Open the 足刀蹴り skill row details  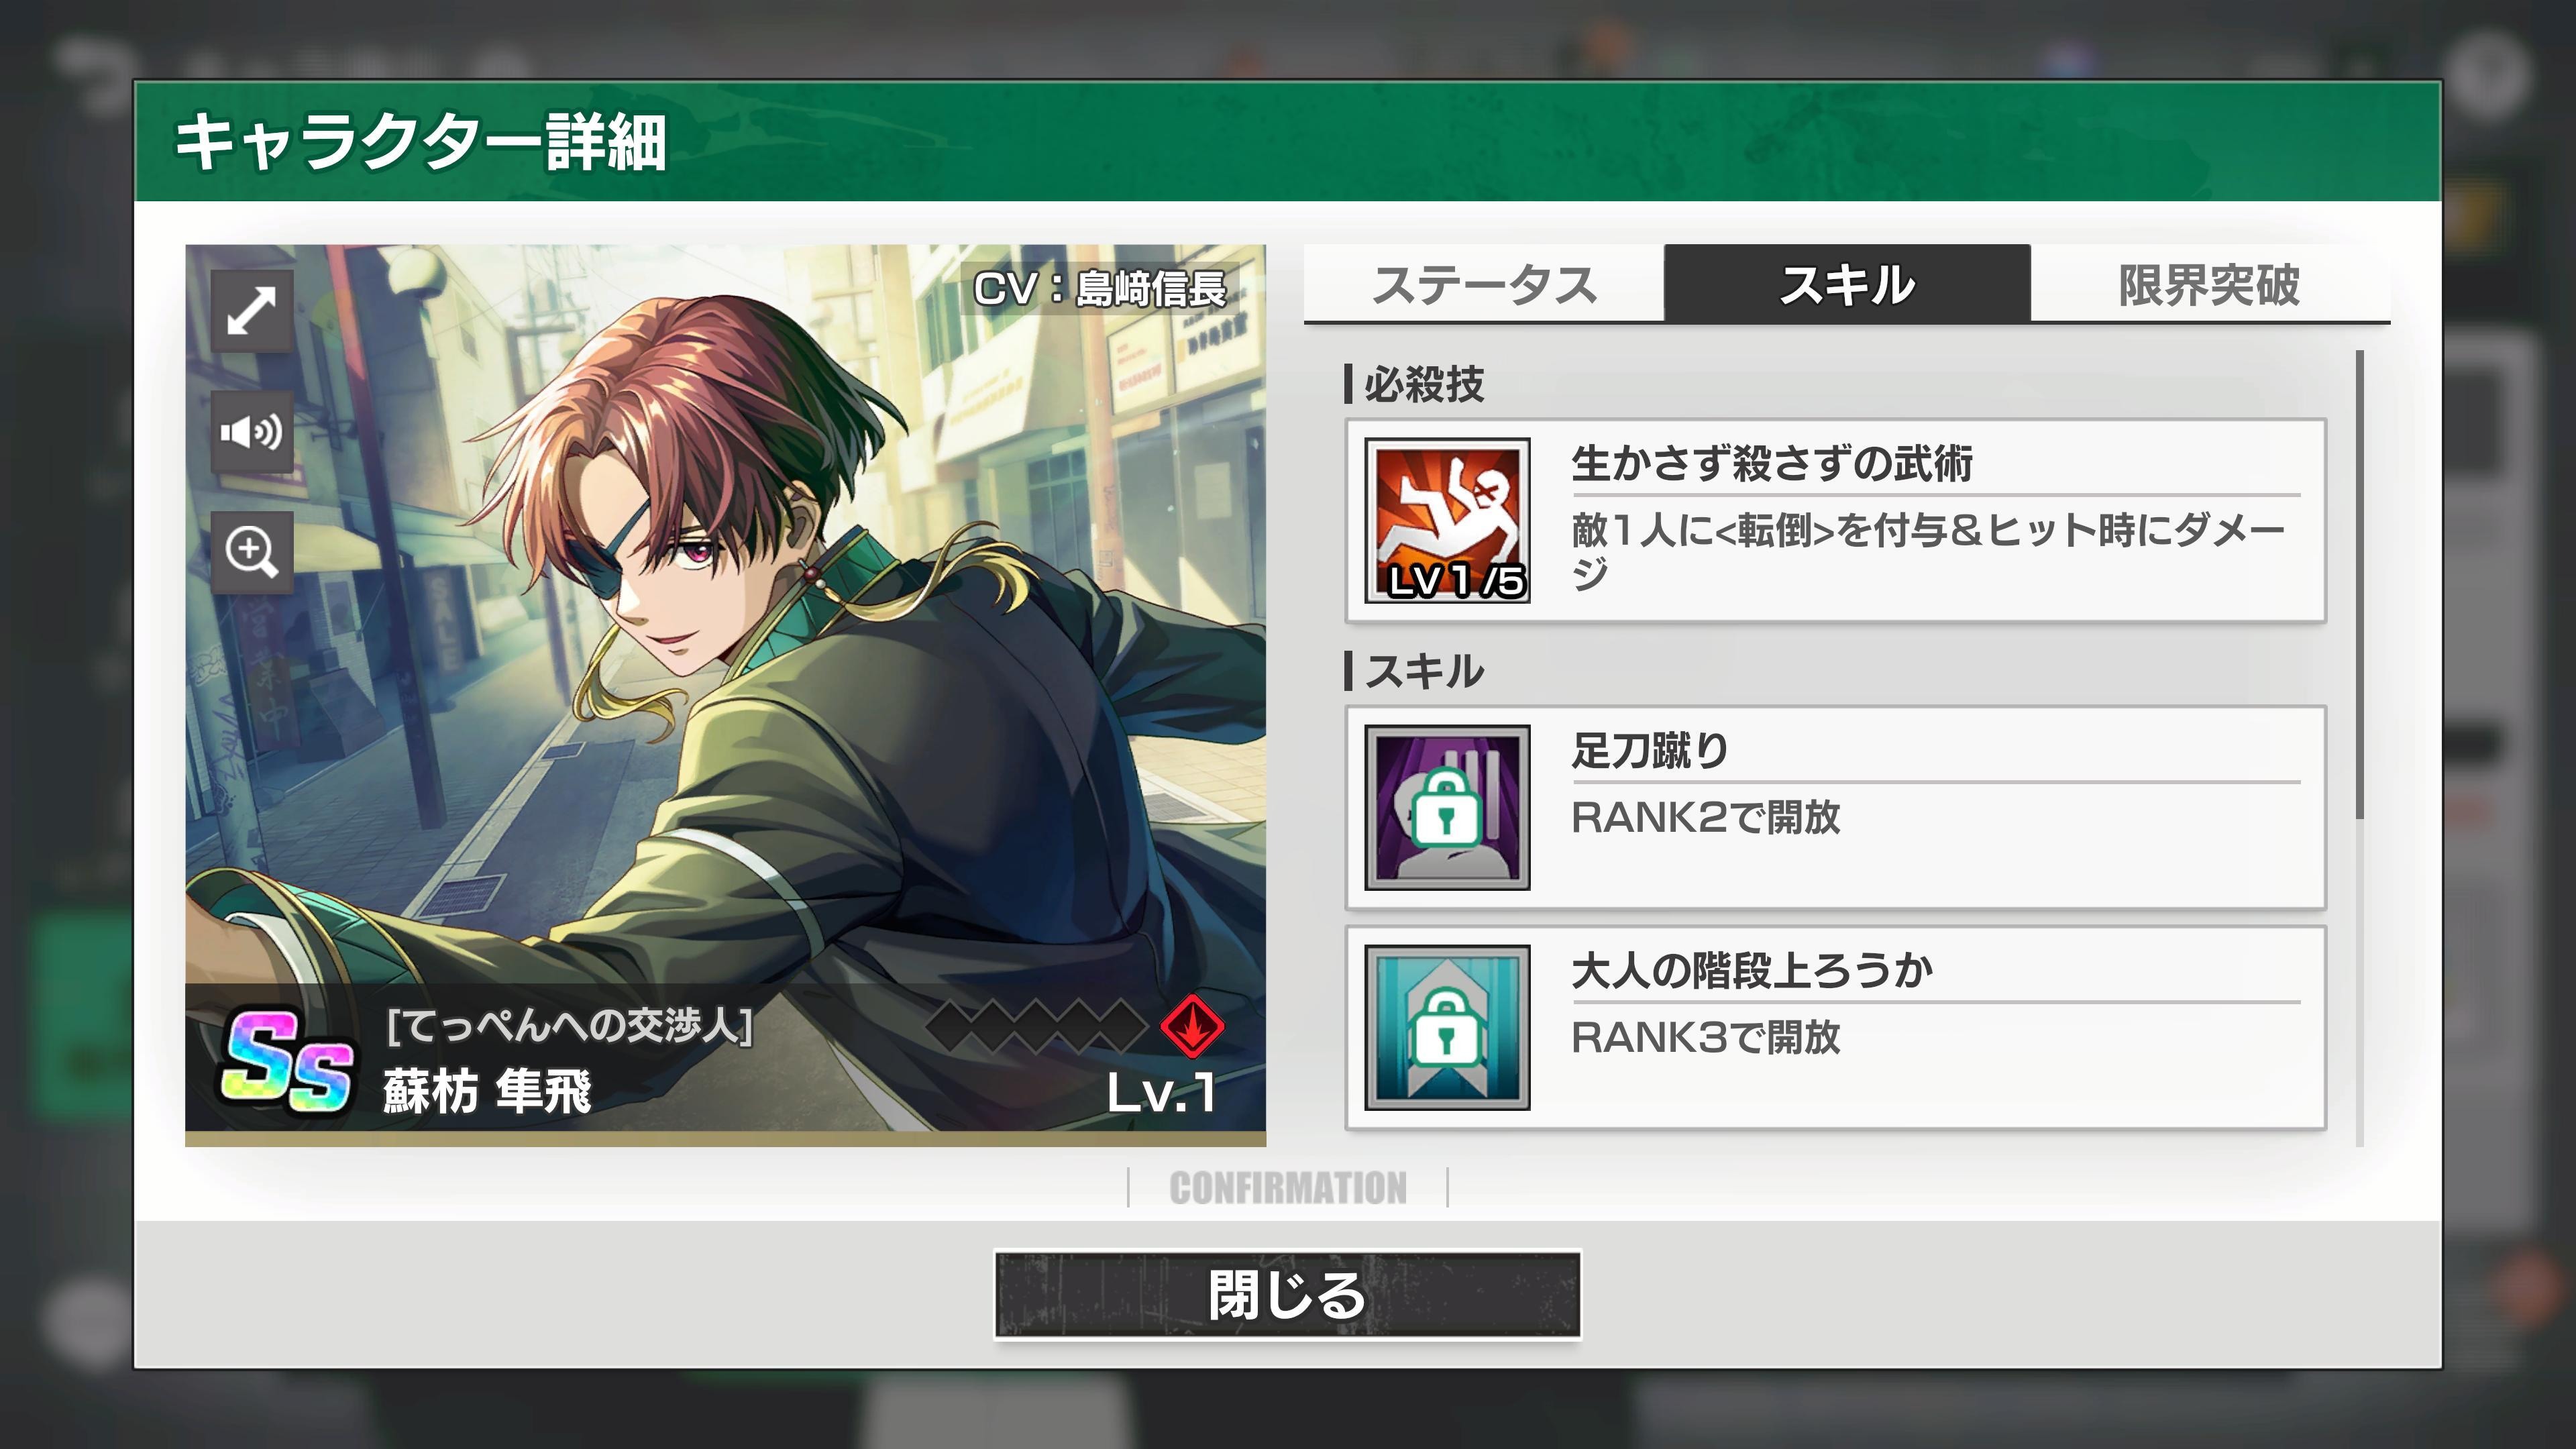1835,807
